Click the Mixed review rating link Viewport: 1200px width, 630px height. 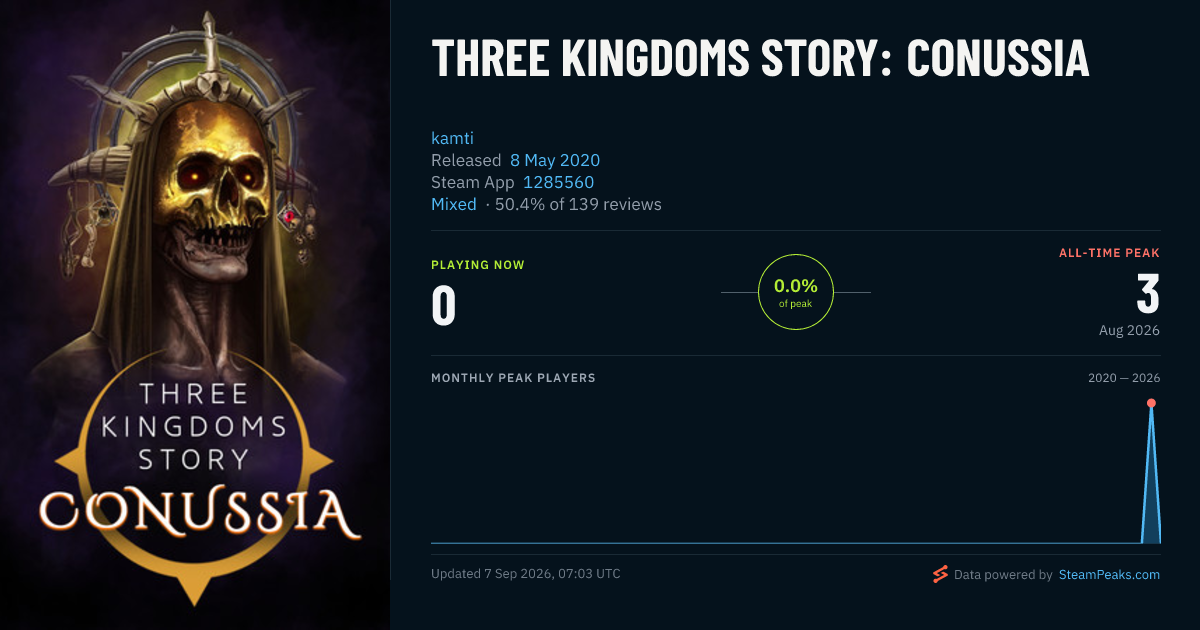[454, 204]
